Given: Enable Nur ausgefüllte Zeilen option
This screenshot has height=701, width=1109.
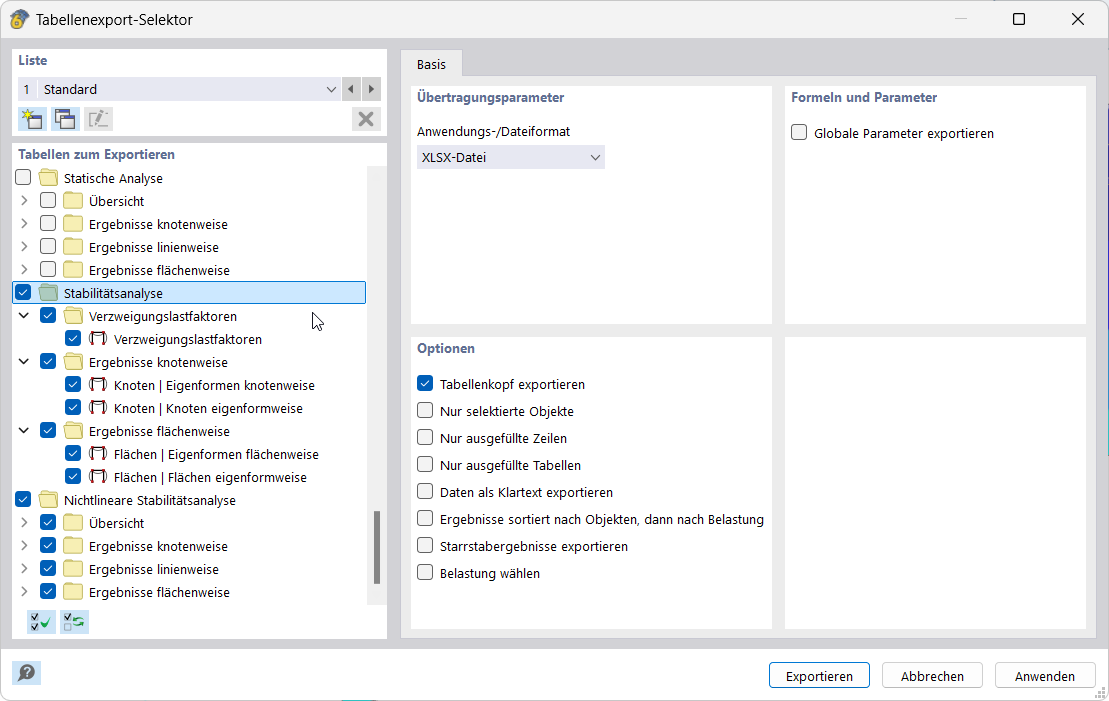Looking at the screenshot, I should point(425,438).
